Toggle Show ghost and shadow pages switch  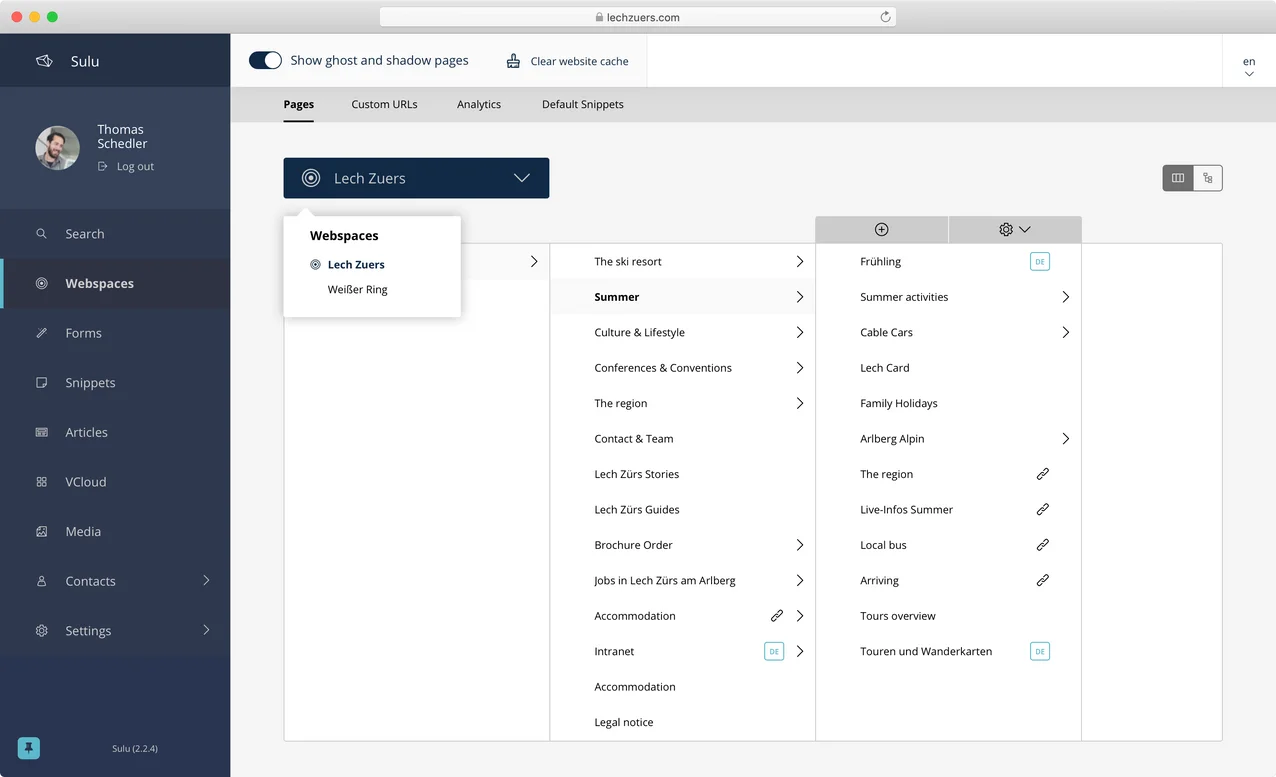pos(266,61)
